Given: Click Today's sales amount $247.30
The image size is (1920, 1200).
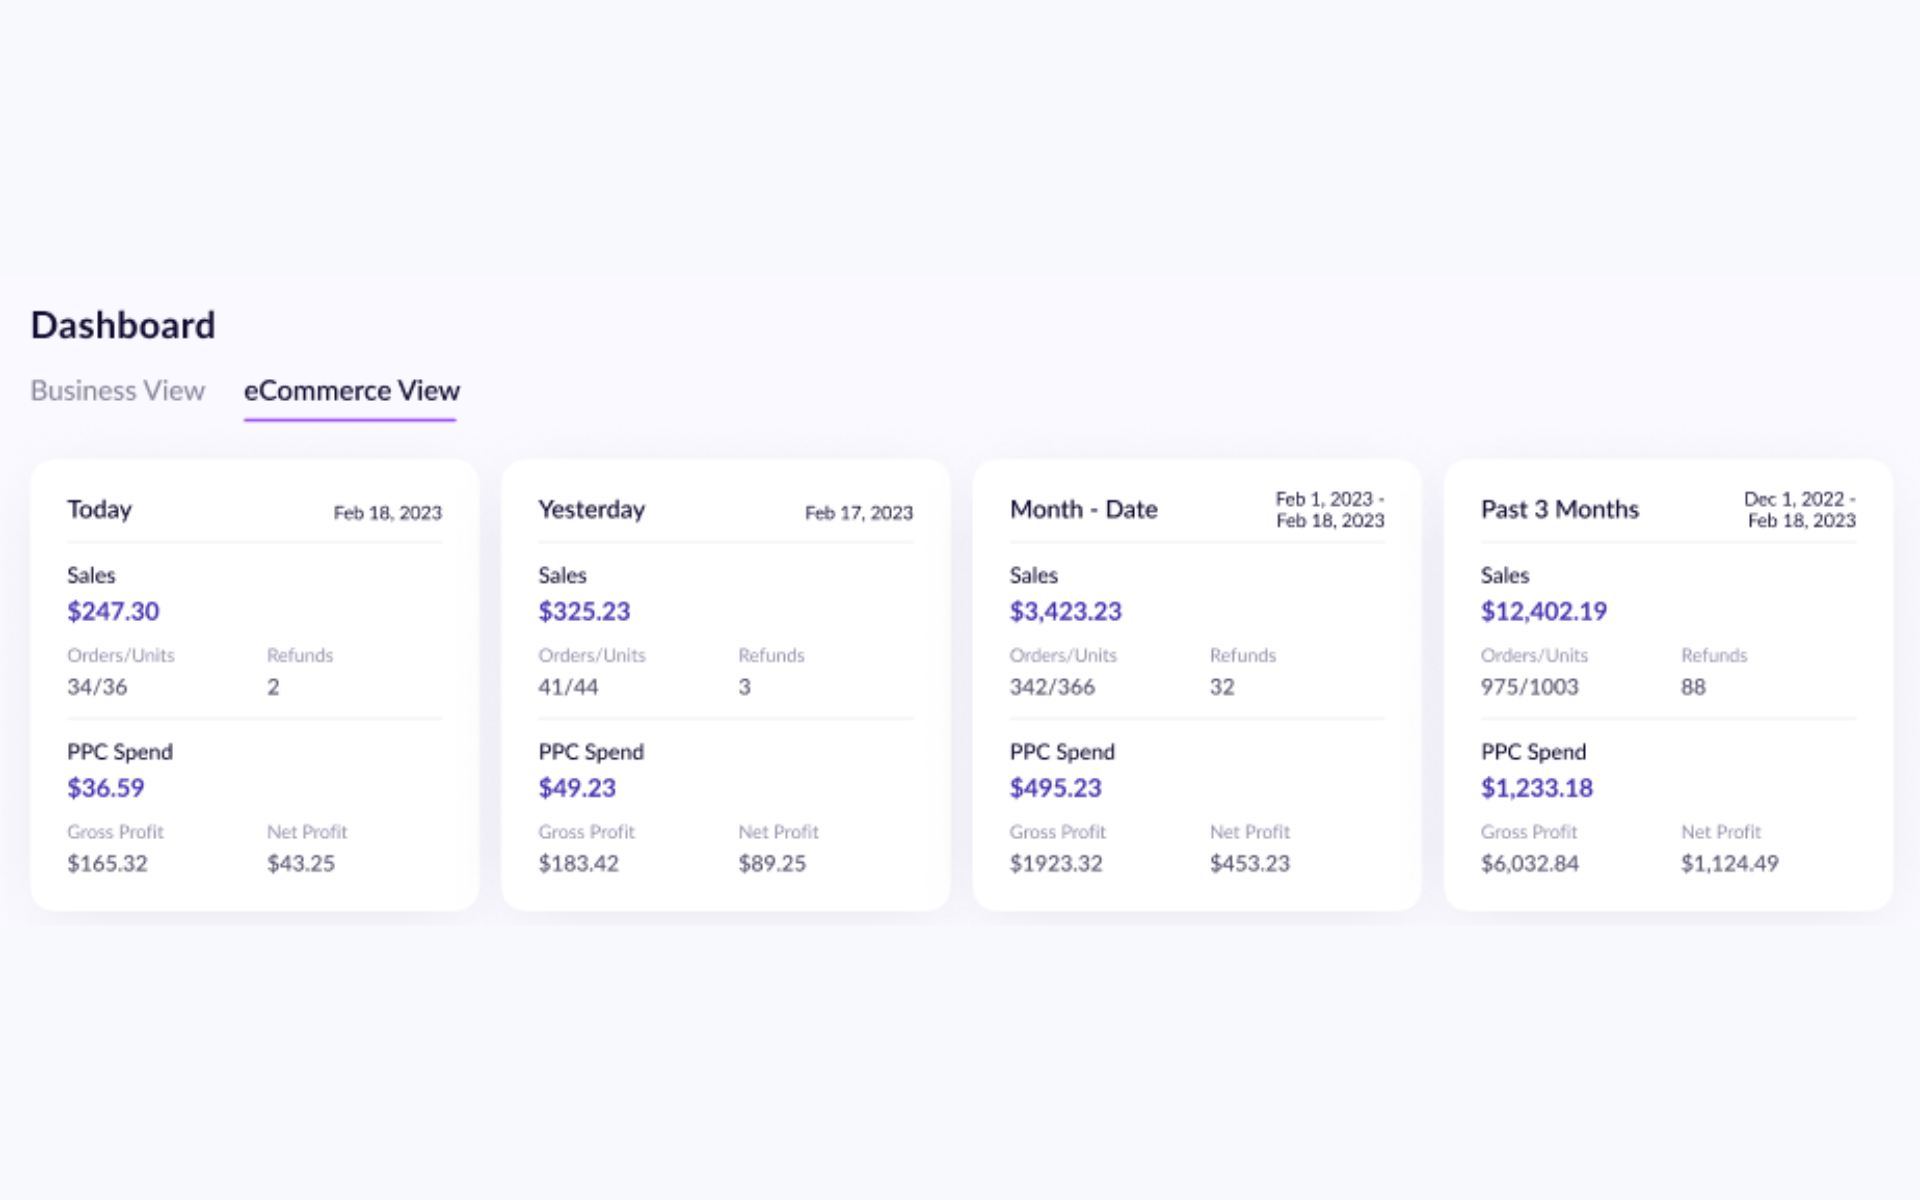Looking at the screenshot, I should [113, 611].
